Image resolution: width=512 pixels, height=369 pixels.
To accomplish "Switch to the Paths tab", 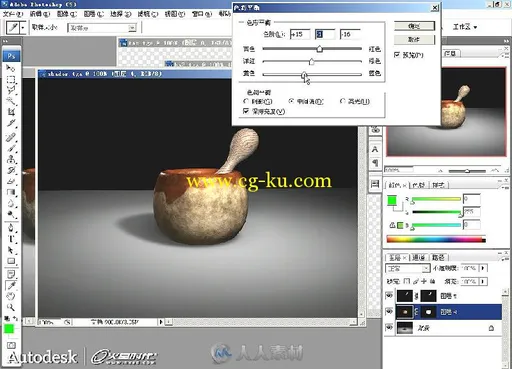I will click(439, 257).
